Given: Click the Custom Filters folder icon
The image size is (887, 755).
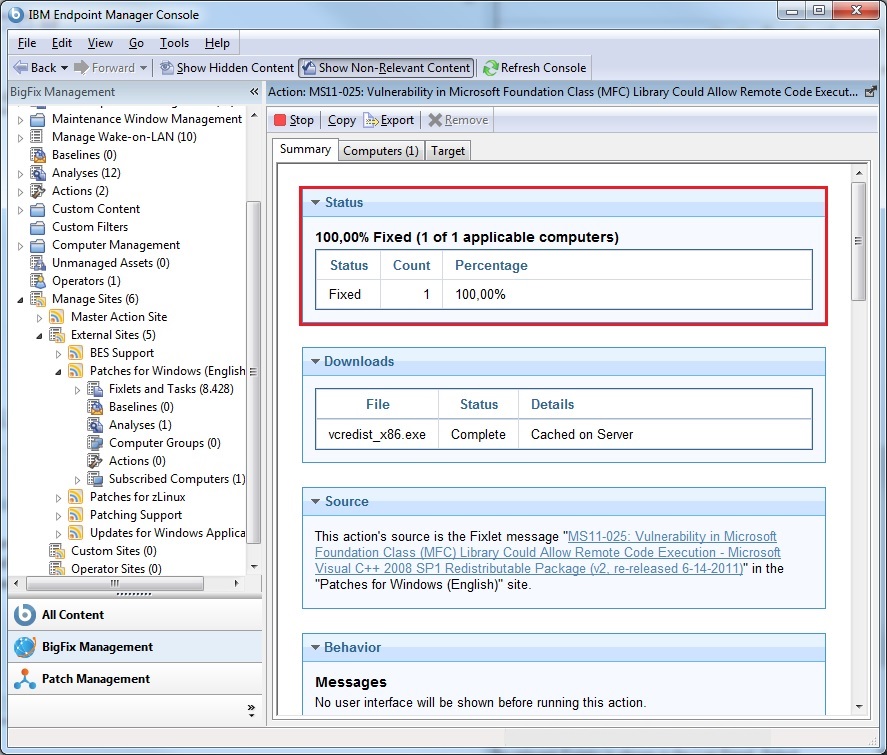Looking at the screenshot, I should click(x=38, y=227).
